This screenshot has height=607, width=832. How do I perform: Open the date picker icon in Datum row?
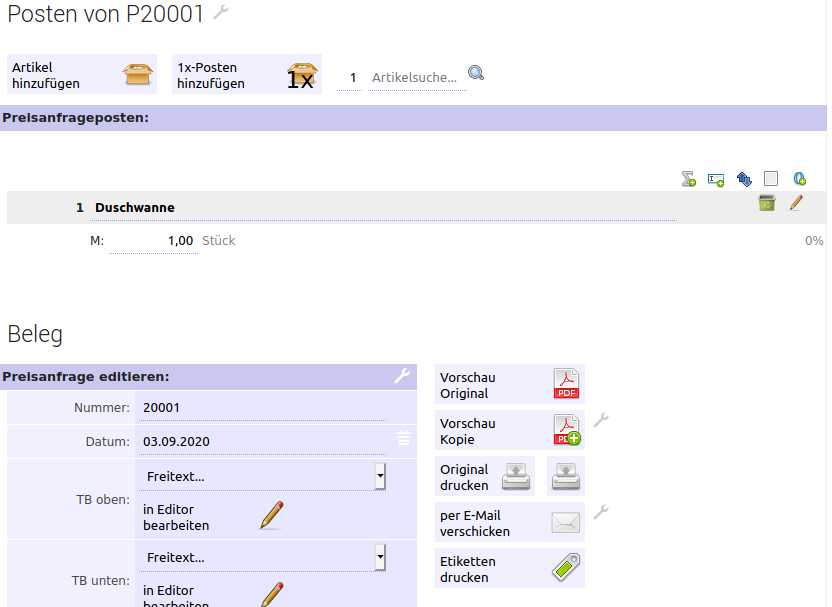404,438
